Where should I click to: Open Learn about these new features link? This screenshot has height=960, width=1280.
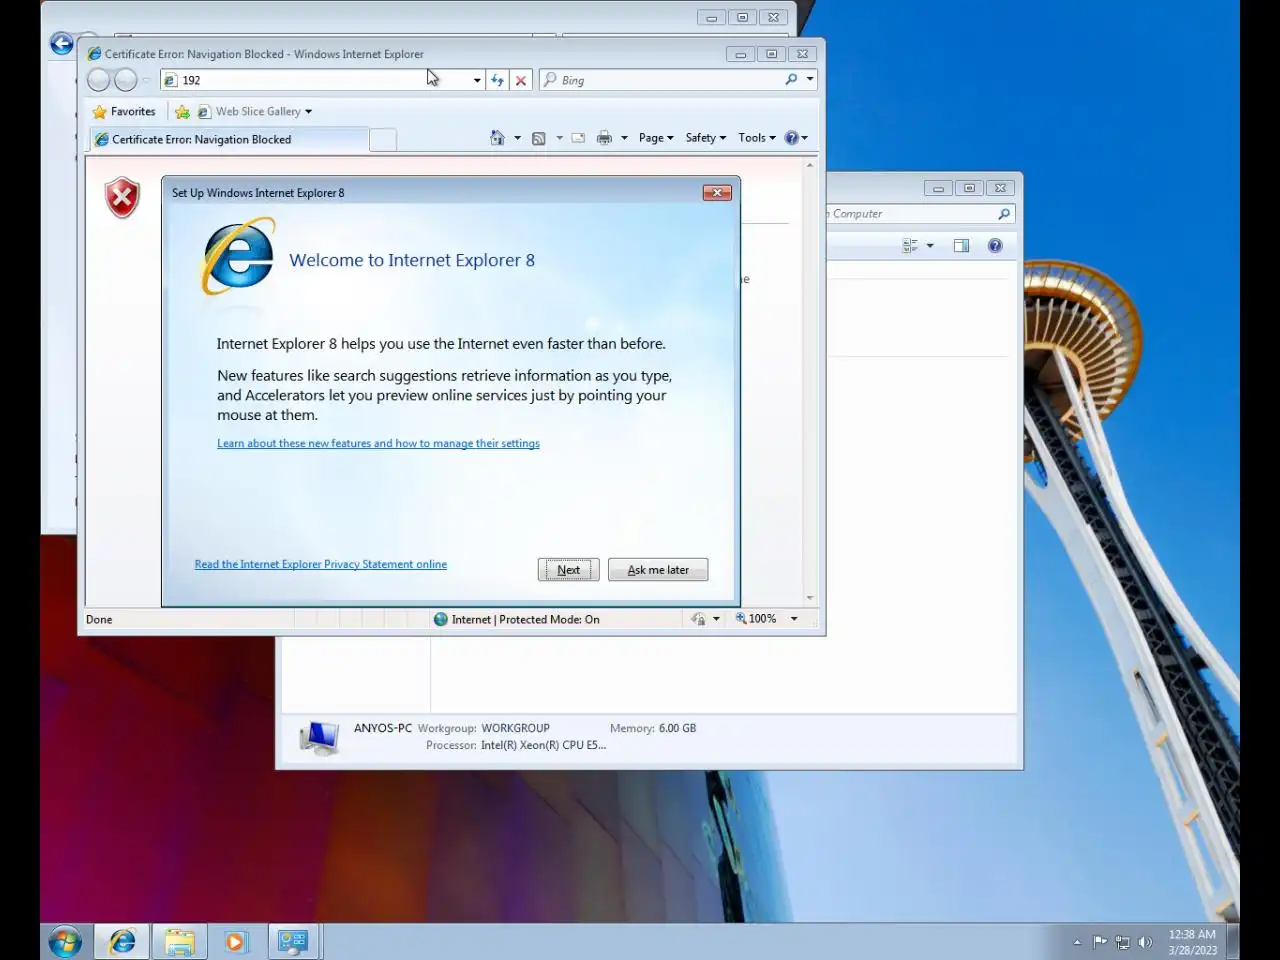tap(378, 443)
